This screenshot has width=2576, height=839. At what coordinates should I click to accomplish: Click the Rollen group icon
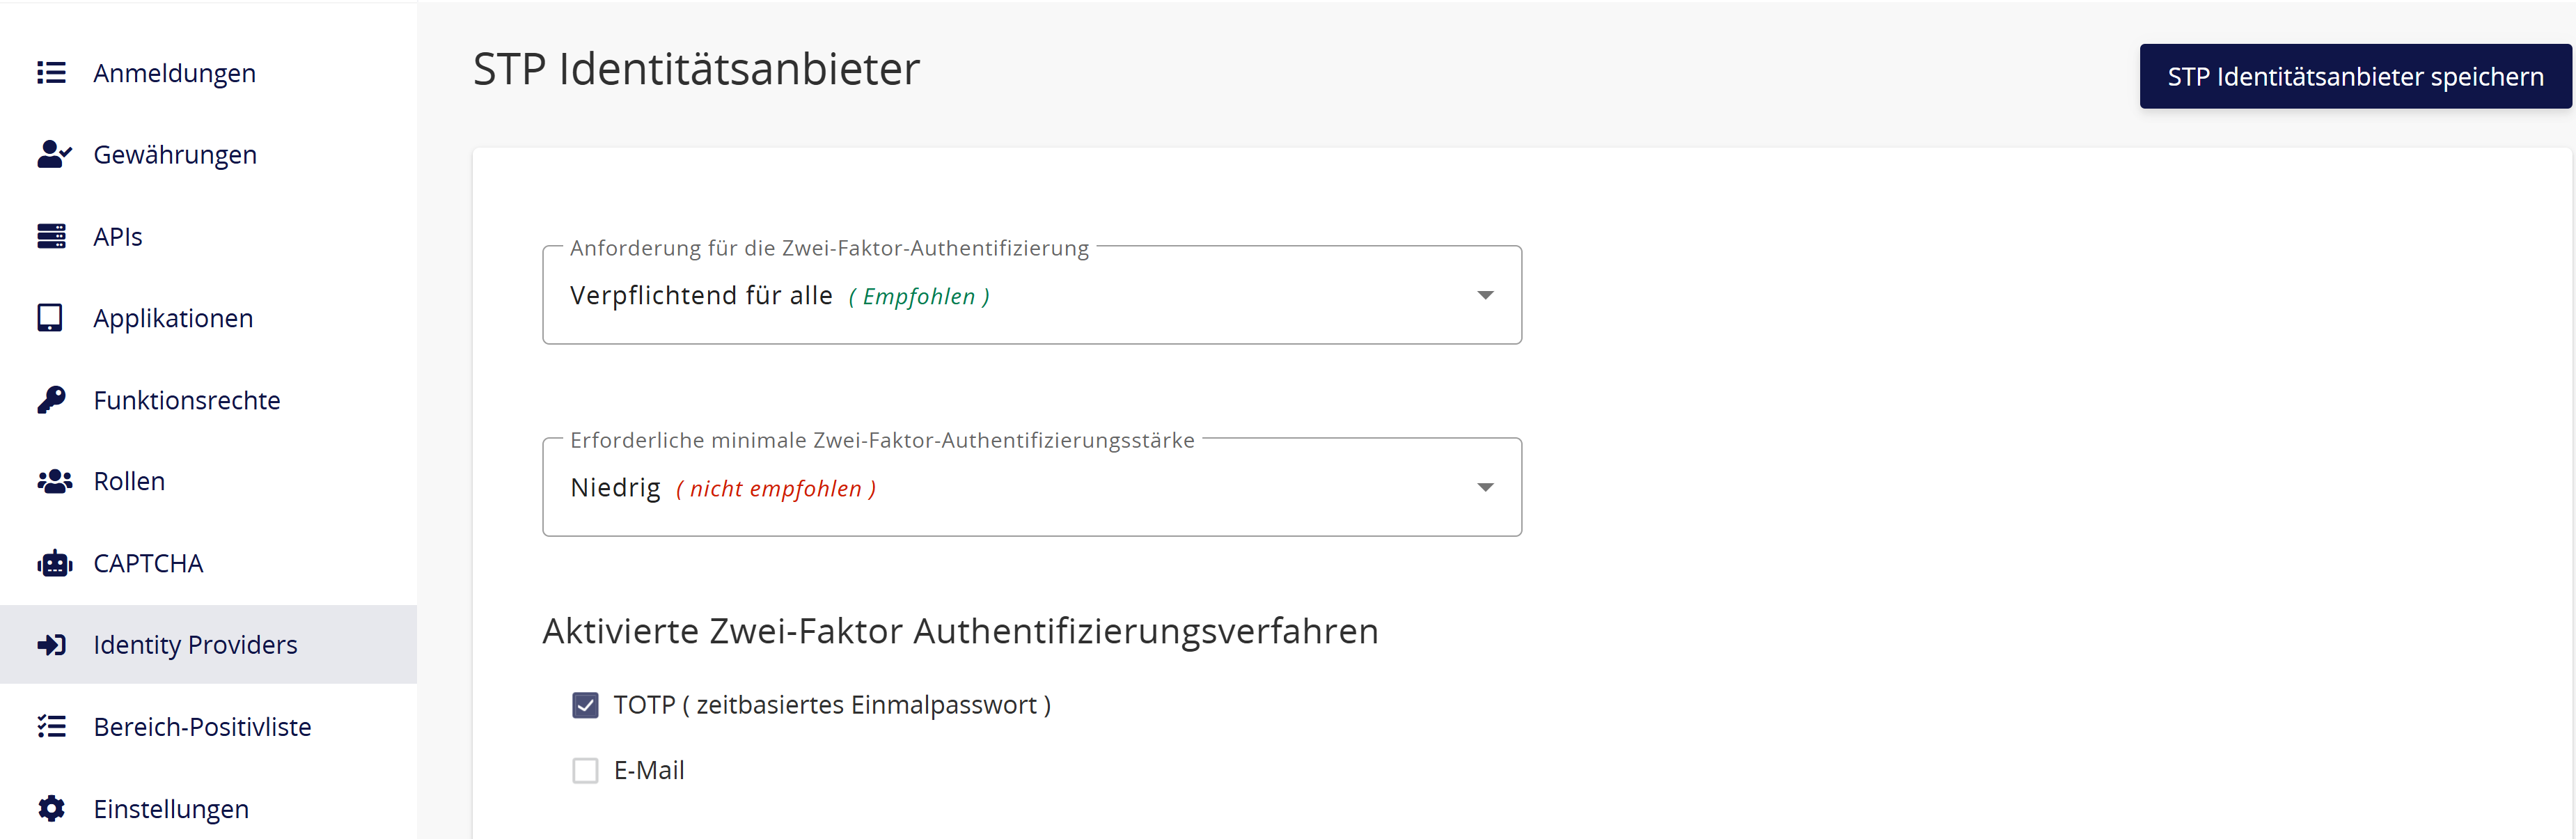click(x=54, y=481)
